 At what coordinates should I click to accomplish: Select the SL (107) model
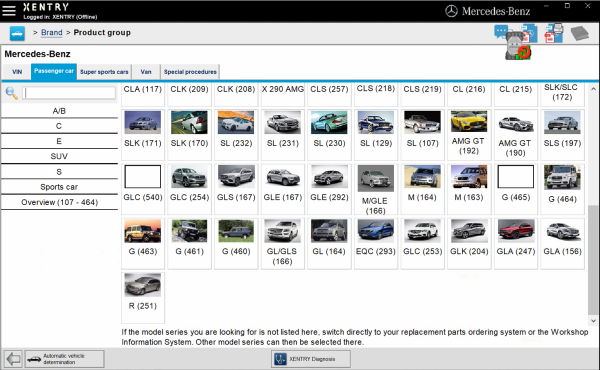click(x=422, y=135)
